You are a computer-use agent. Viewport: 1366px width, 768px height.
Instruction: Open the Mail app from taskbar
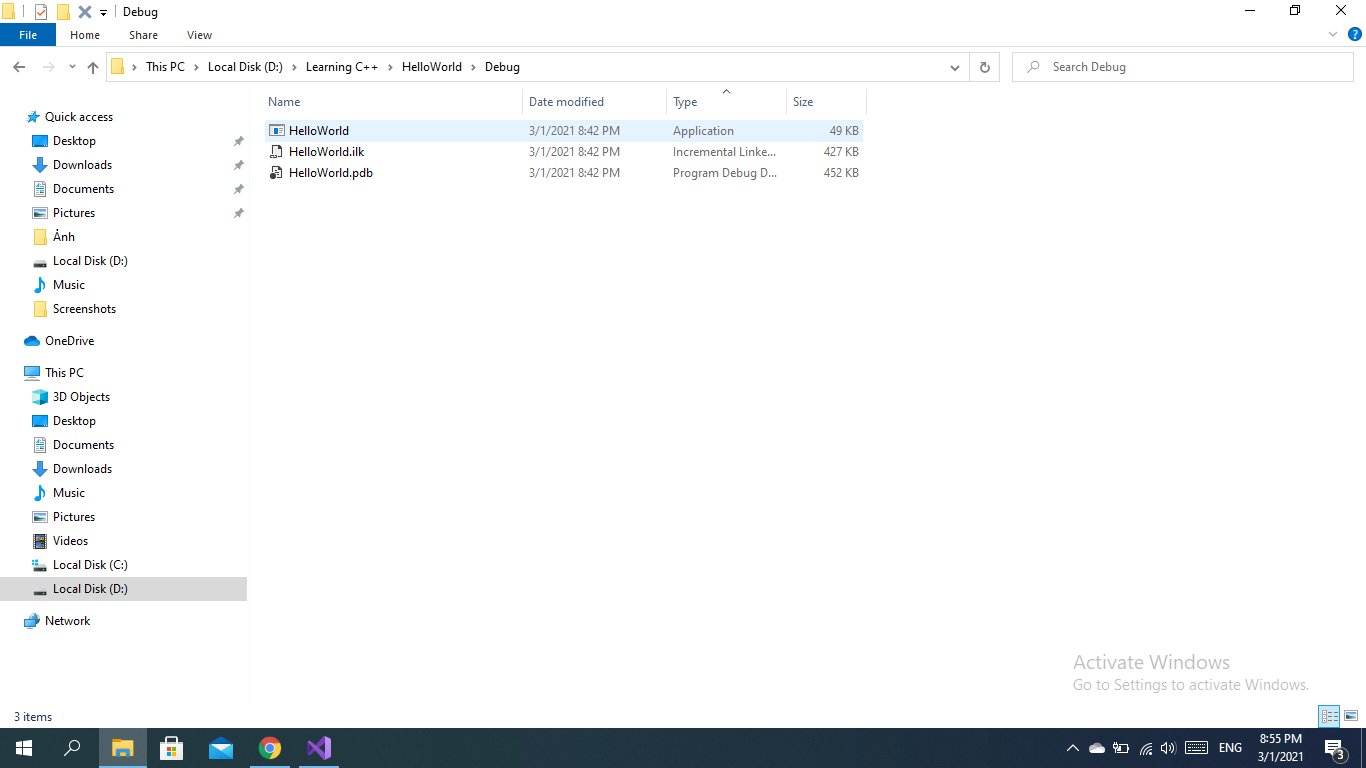coord(221,748)
